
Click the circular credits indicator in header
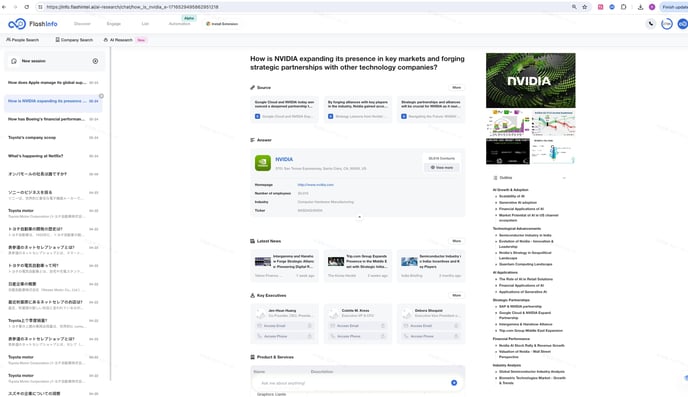666,24
